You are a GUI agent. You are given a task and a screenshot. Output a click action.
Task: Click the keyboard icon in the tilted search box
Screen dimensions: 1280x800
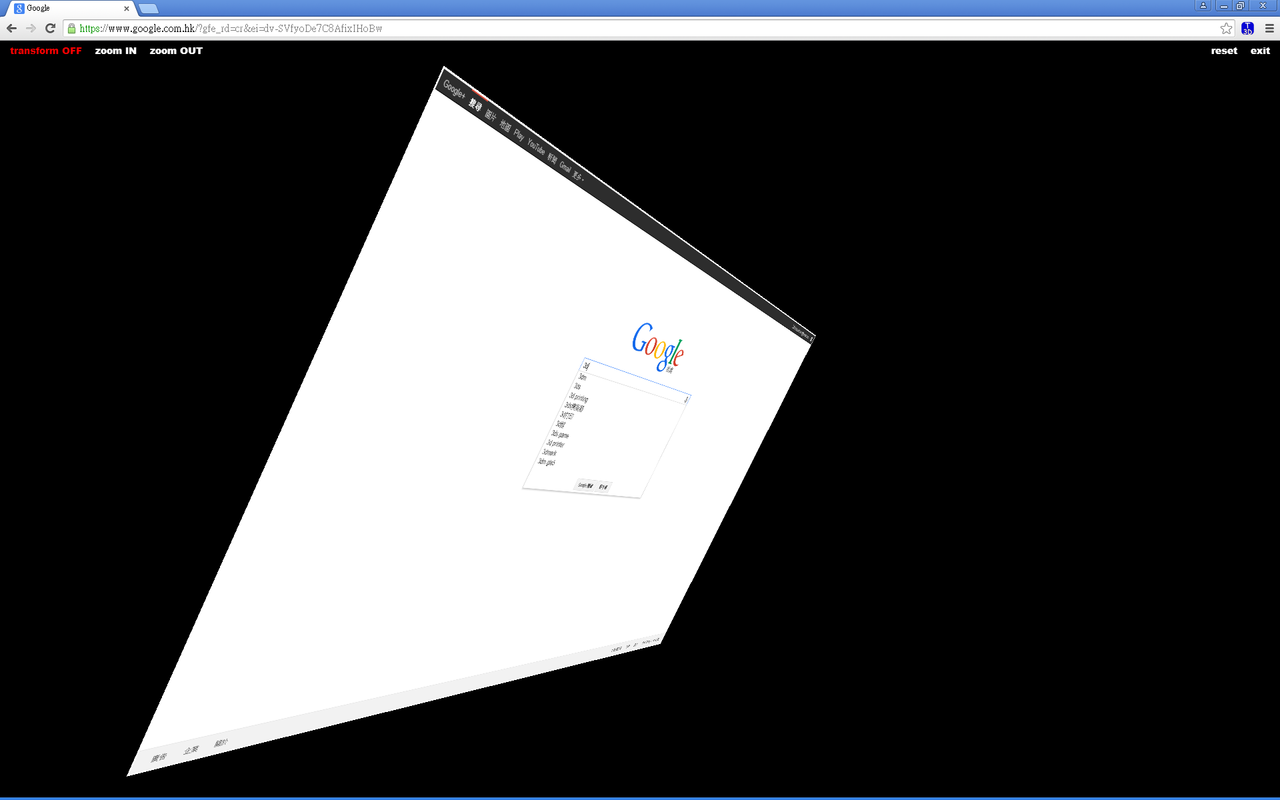(x=686, y=399)
